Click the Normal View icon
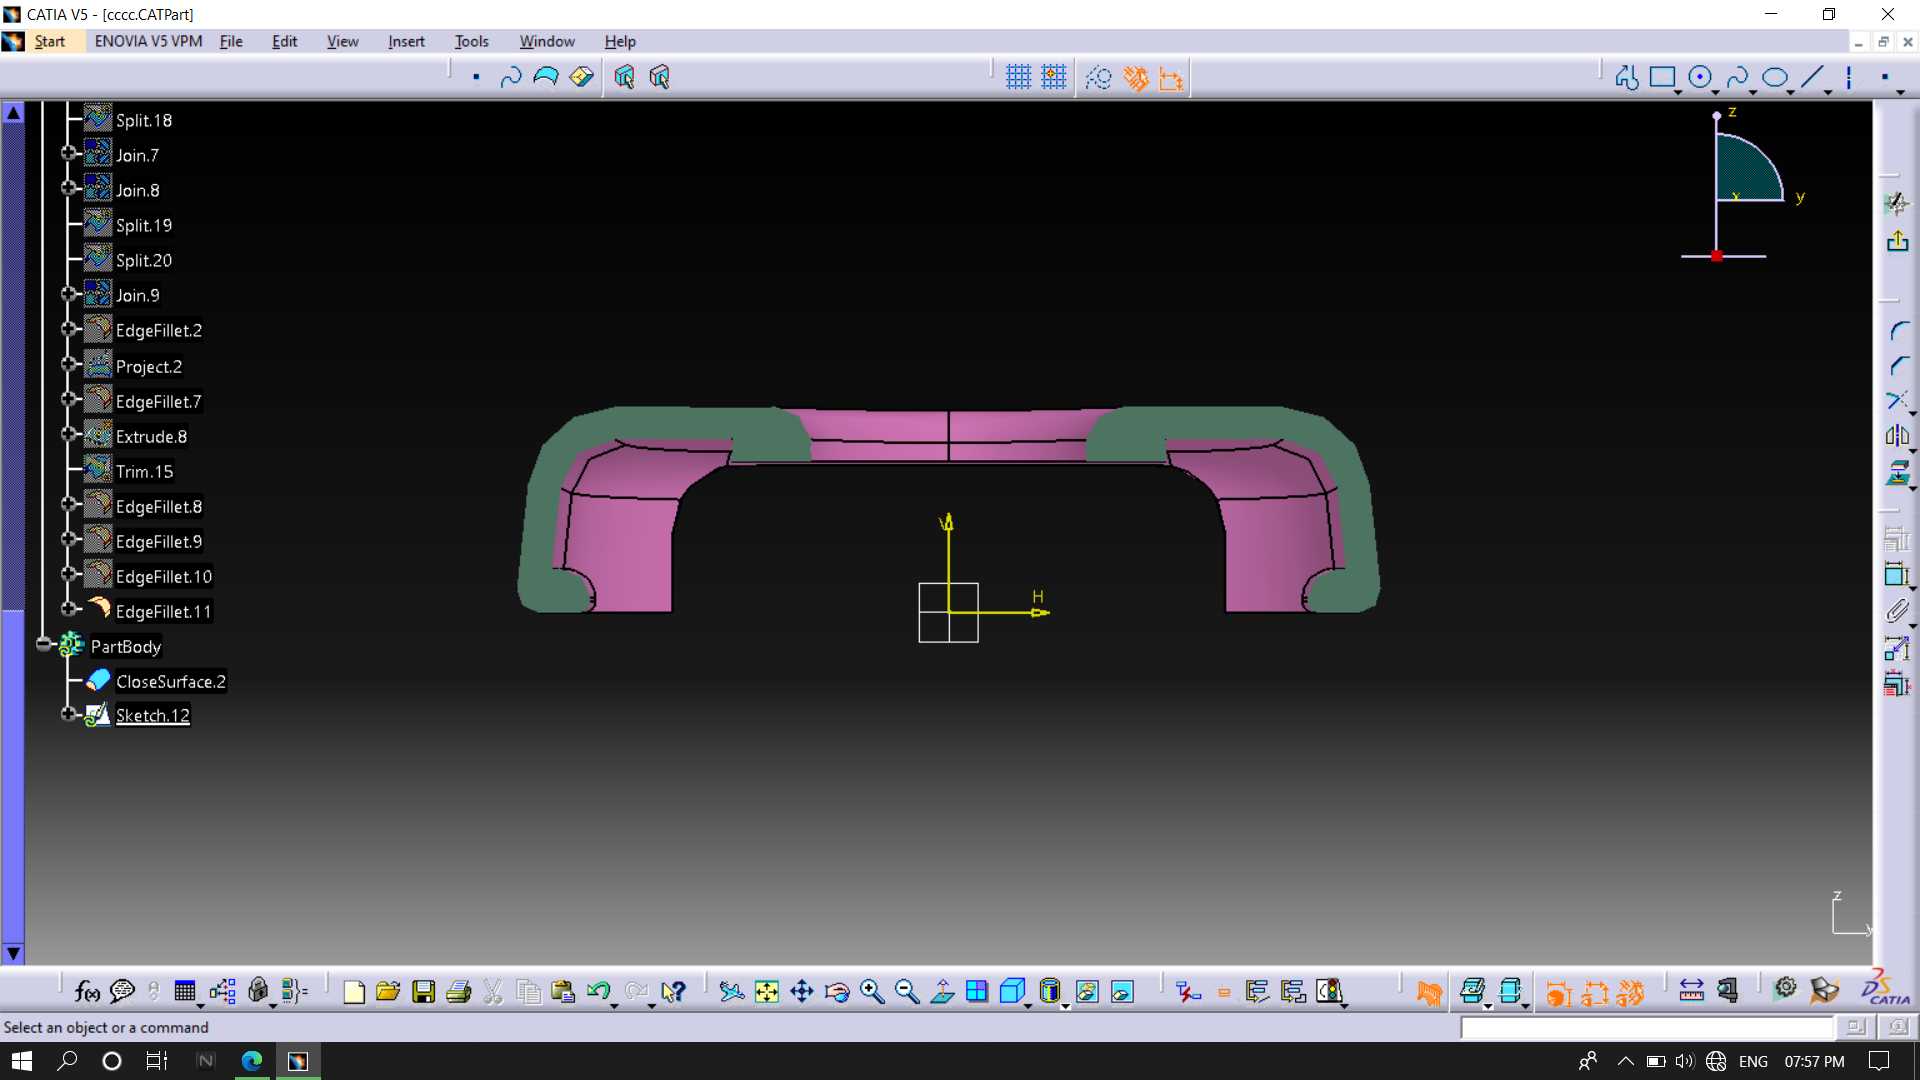The width and height of the screenshot is (1920, 1080). tap(942, 991)
